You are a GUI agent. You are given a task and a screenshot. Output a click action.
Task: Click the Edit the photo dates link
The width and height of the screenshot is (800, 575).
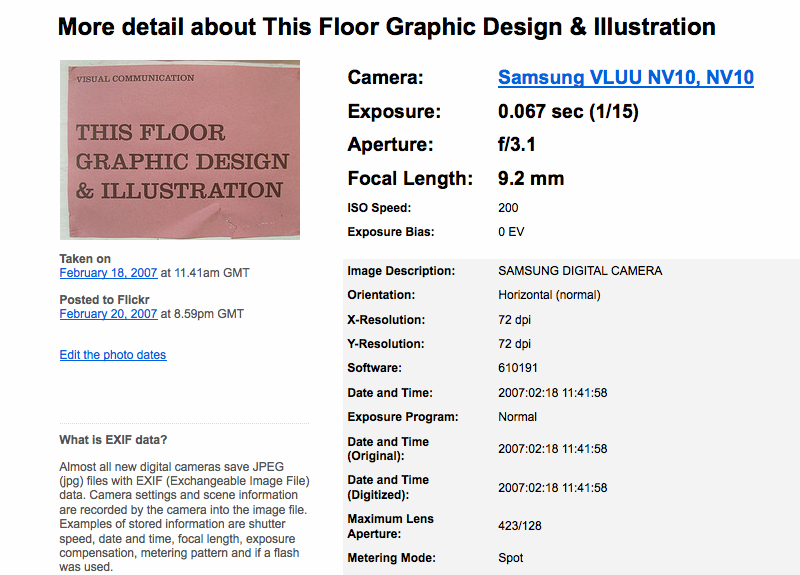(x=113, y=355)
